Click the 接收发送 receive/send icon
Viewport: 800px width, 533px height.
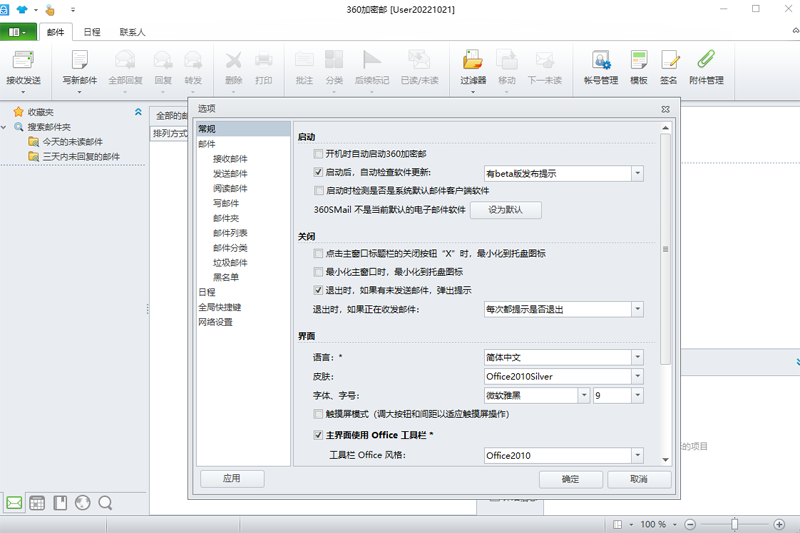point(23,60)
